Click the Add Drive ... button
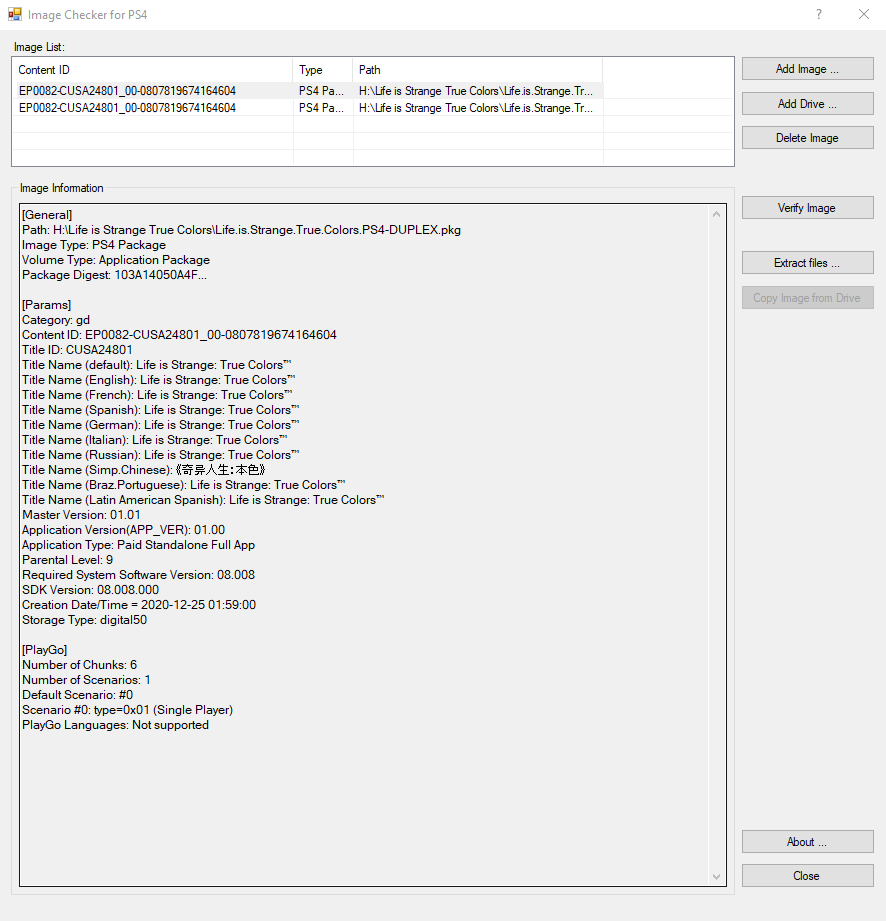 click(x=807, y=103)
